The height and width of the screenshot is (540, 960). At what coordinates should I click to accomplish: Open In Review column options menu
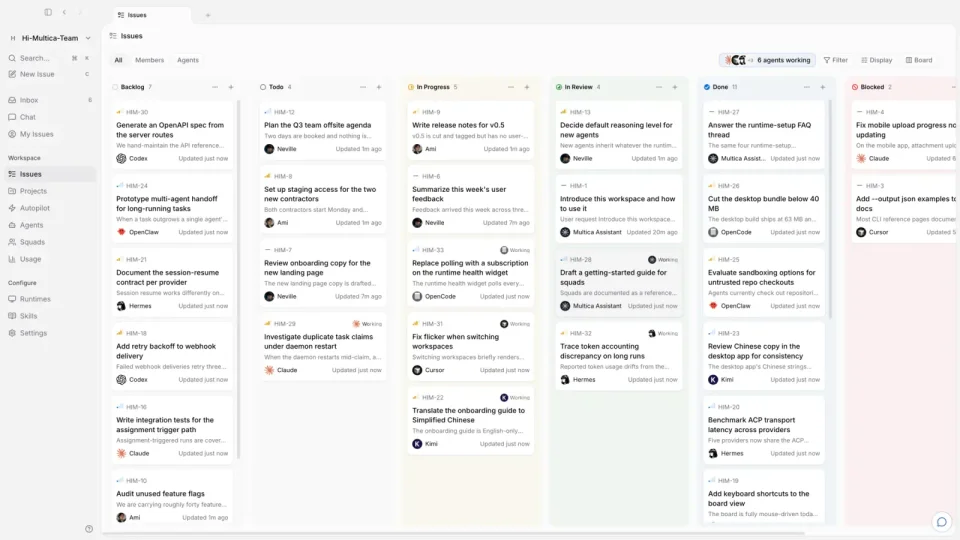coord(659,87)
